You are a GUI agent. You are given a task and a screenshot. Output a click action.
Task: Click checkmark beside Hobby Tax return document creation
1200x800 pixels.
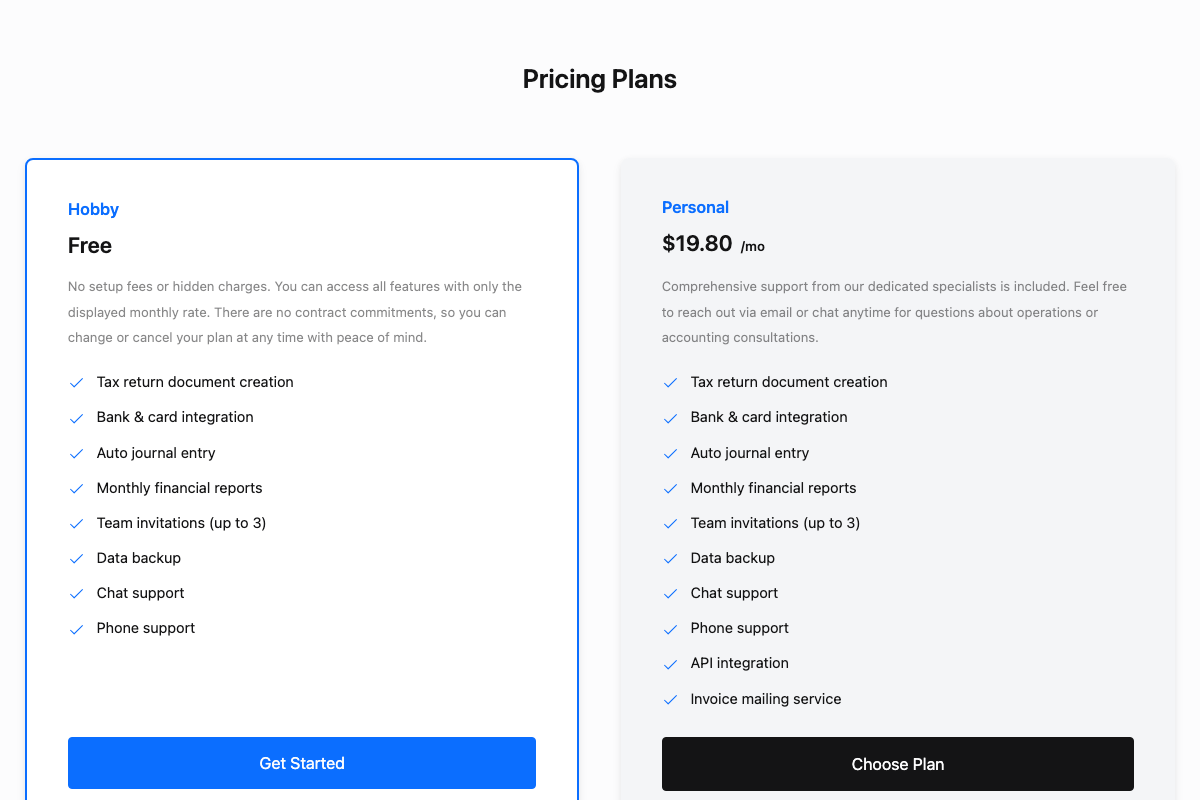(76, 383)
